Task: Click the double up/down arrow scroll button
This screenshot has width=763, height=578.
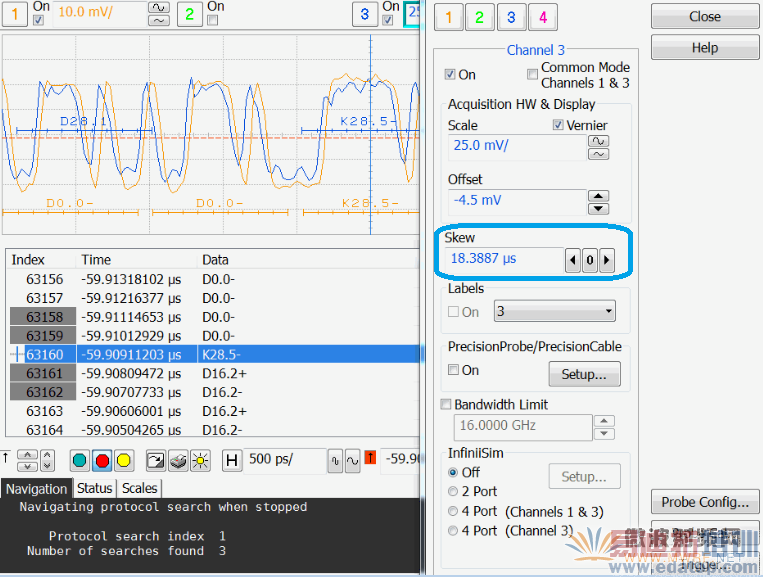Action: (x=47, y=460)
